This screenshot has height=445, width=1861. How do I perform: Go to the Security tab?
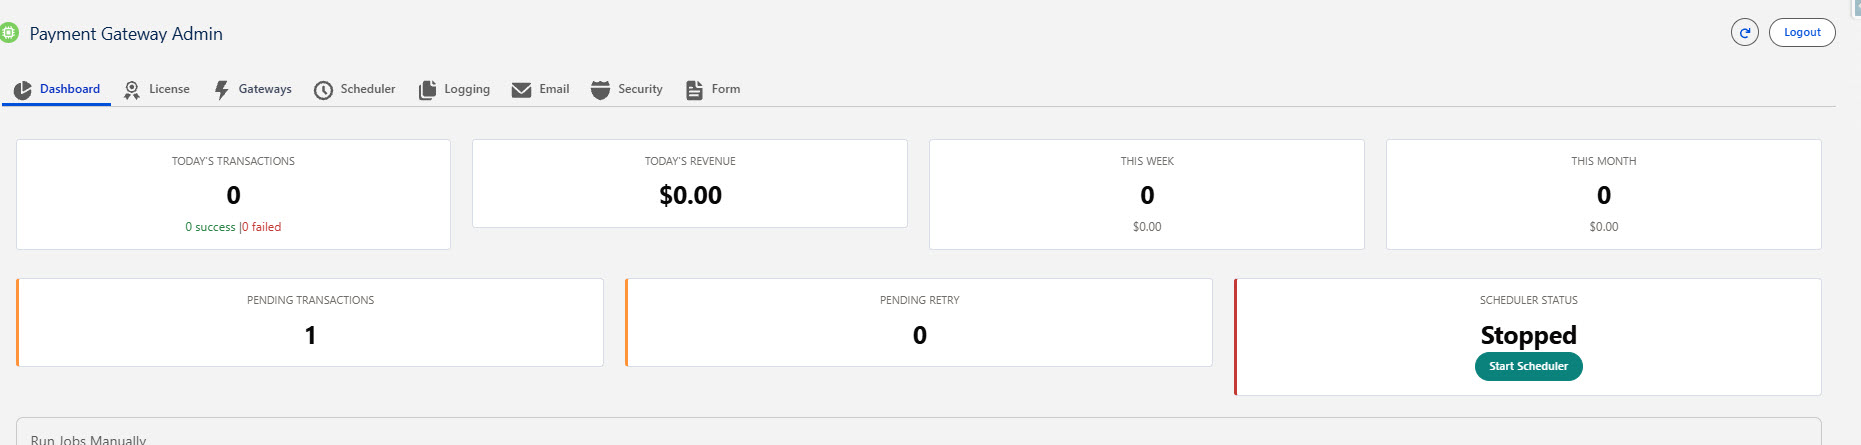[640, 89]
